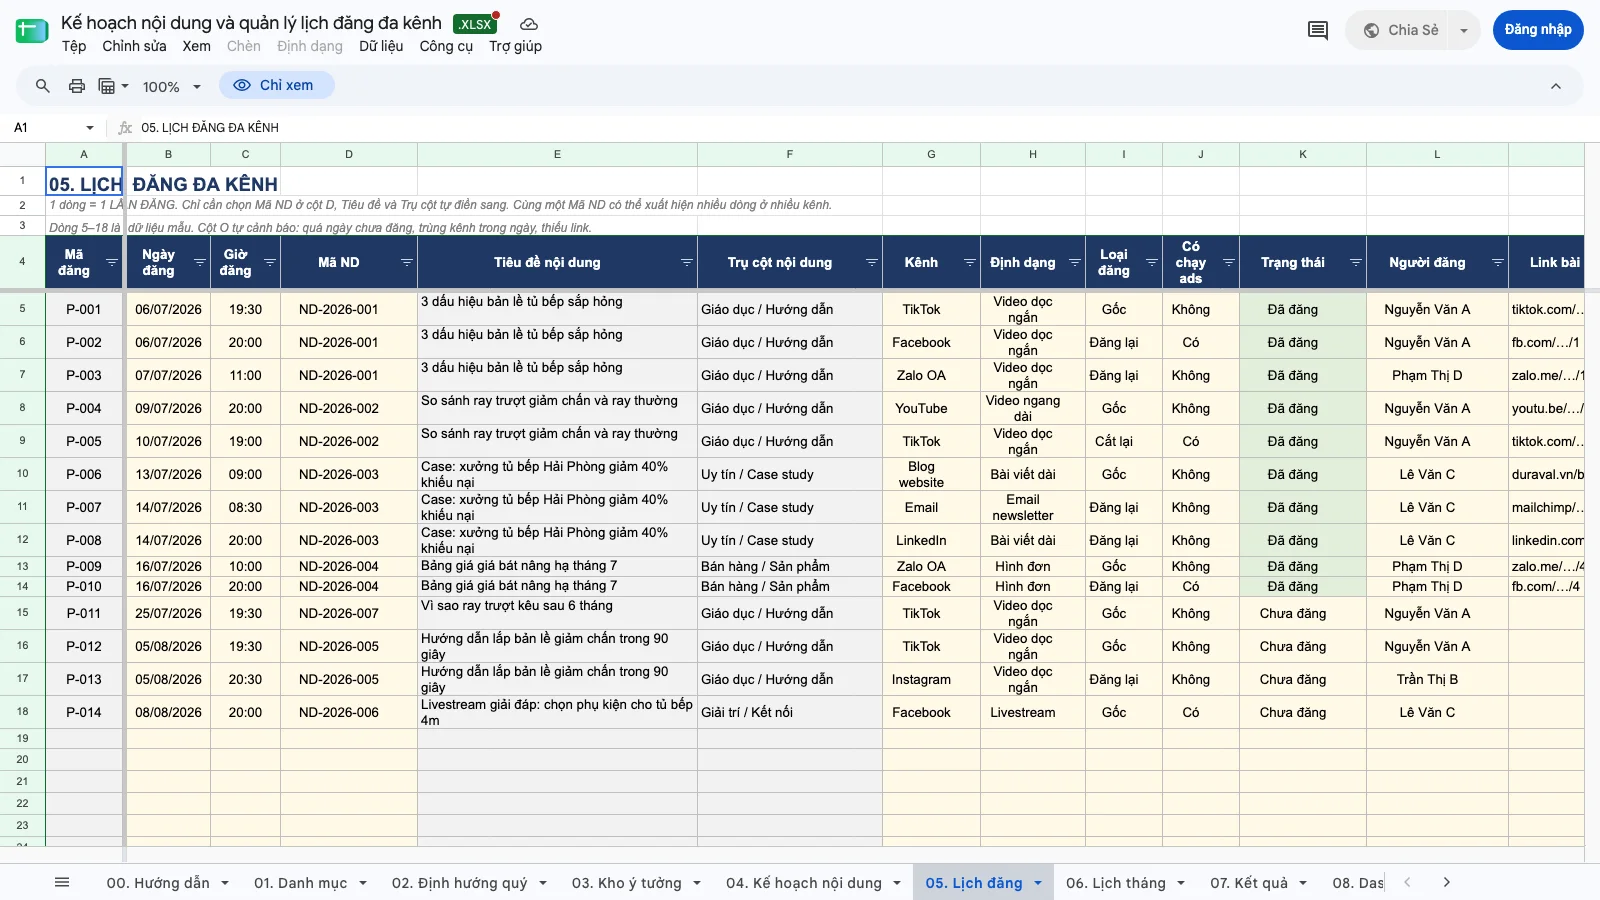1600x900 pixels.
Task: Open filter on Trụ cột nội dung header
Action: coord(871,263)
